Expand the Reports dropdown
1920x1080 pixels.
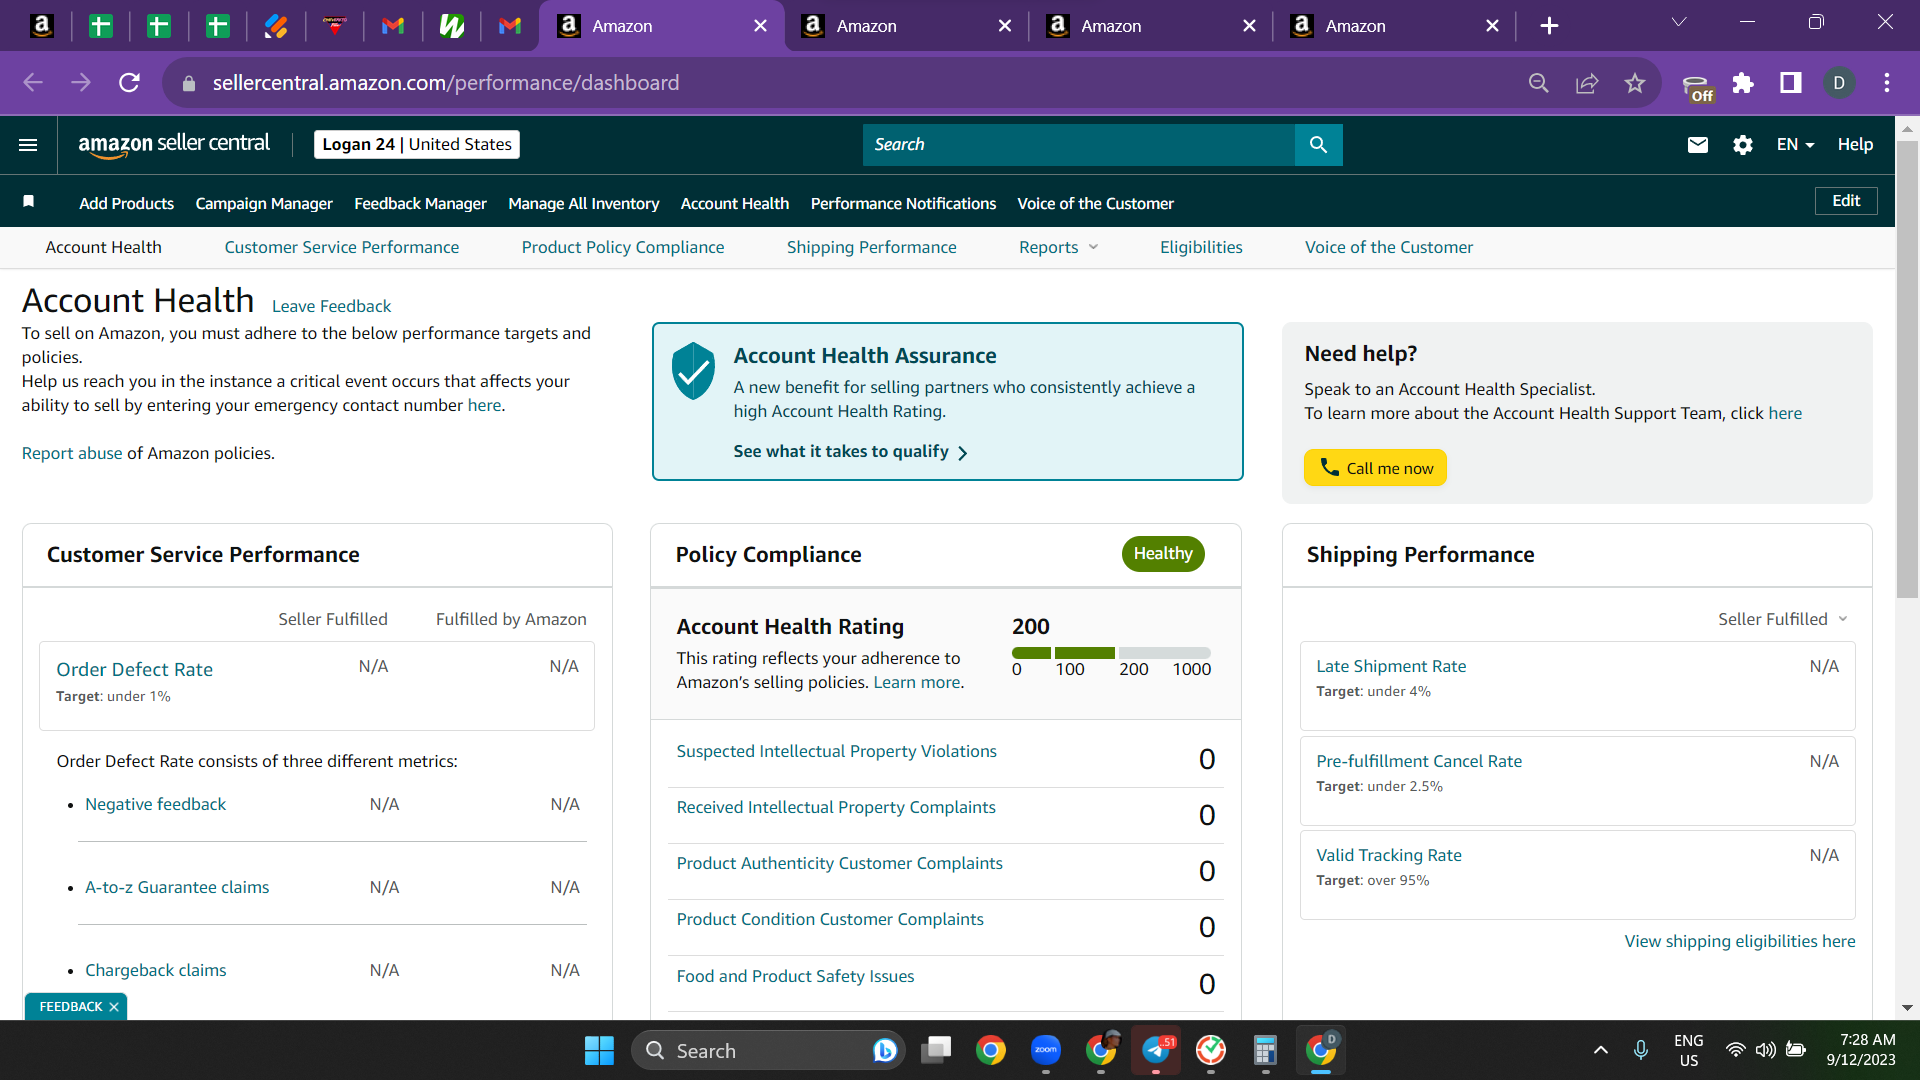click(x=1059, y=247)
